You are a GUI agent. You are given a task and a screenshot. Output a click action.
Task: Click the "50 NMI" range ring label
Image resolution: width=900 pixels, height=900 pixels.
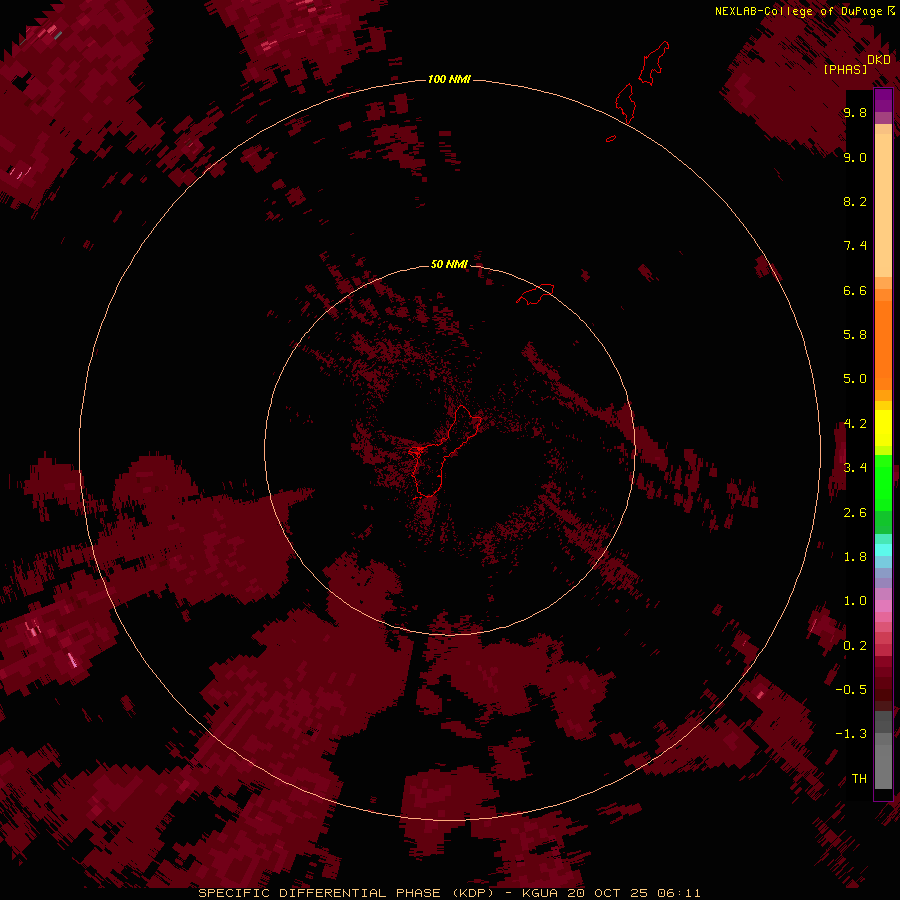[449, 264]
